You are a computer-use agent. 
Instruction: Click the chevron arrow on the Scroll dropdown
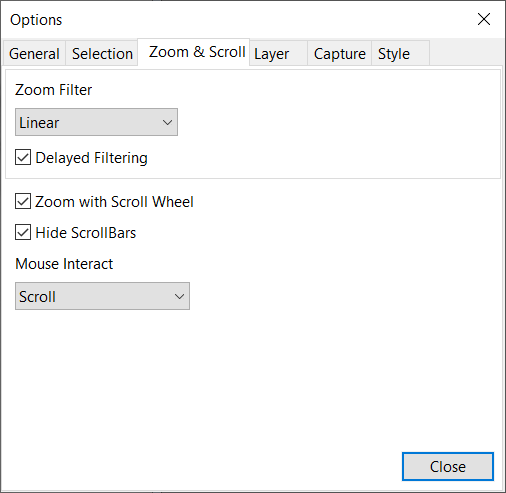[x=179, y=296]
